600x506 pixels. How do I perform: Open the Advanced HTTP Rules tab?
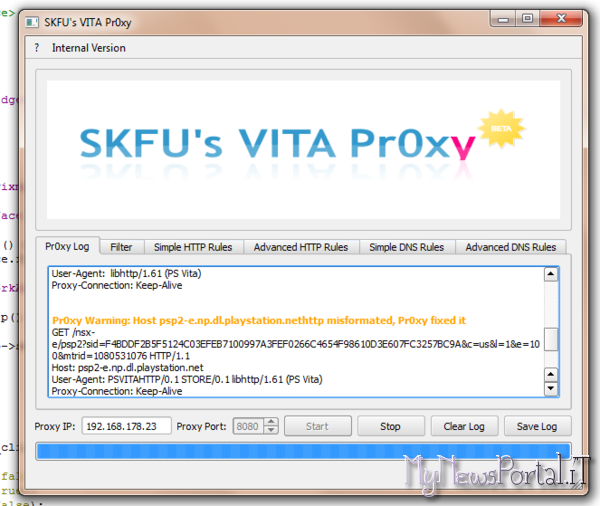pos(301,247)
